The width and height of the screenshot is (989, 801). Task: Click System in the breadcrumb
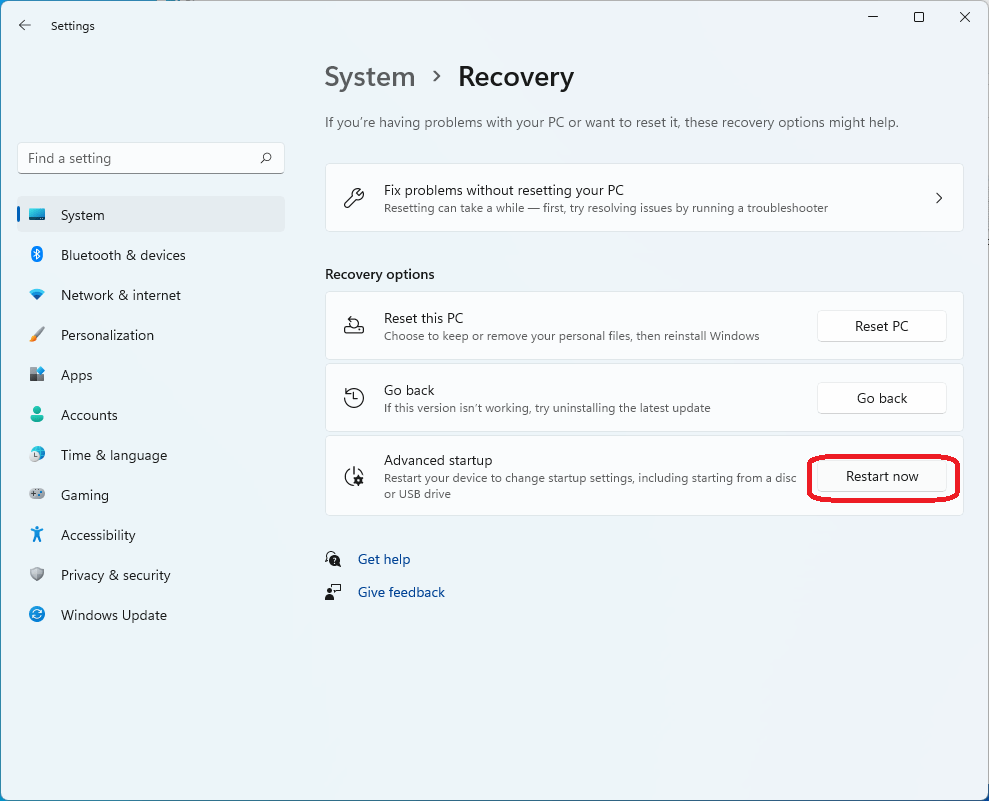pos(370,77)
